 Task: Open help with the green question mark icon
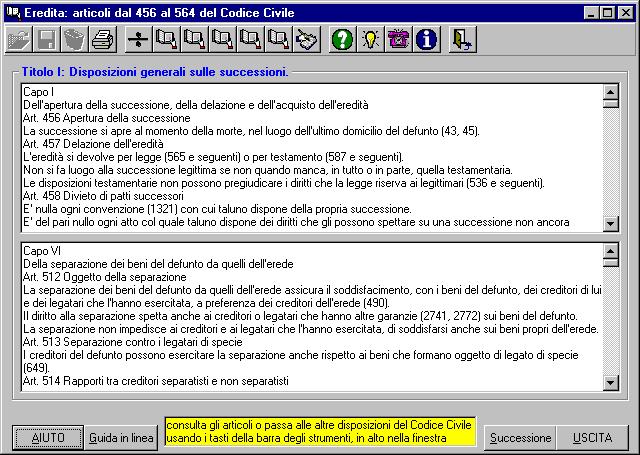343,40
